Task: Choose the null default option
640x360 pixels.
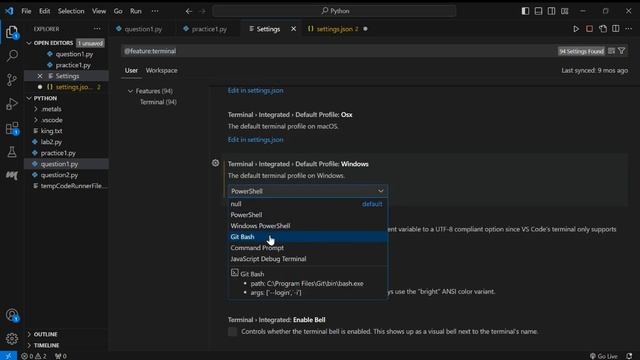Action: (308, 204)
